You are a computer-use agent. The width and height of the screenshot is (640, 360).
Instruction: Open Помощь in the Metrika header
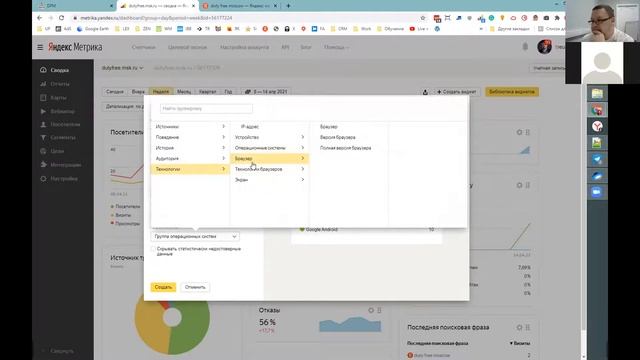336,47
